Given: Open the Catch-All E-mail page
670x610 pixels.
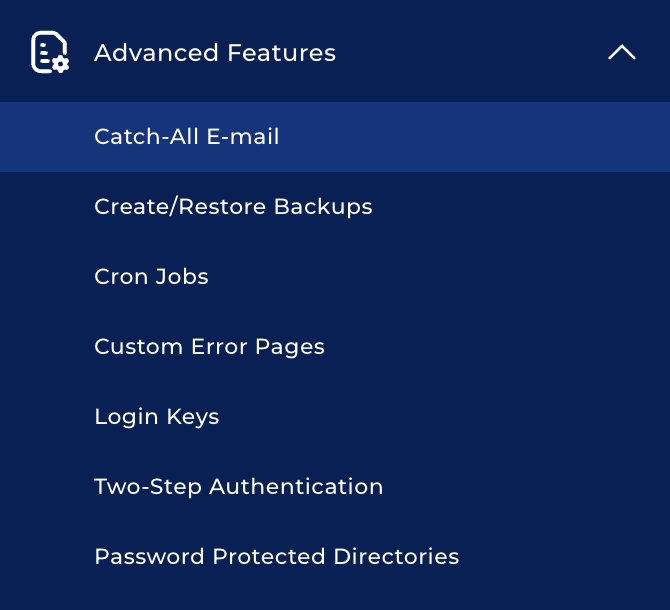Looking at the screenshot, I should [187, 136].
